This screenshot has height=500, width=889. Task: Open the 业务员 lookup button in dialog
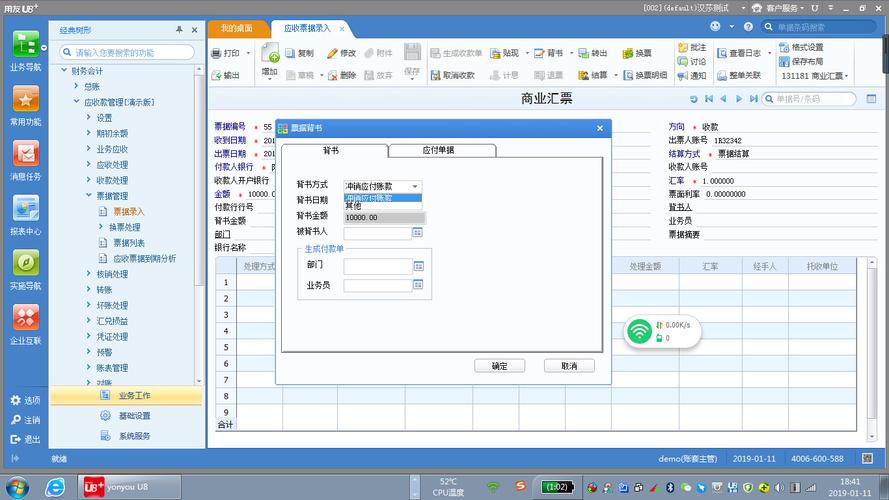(418, 285)
